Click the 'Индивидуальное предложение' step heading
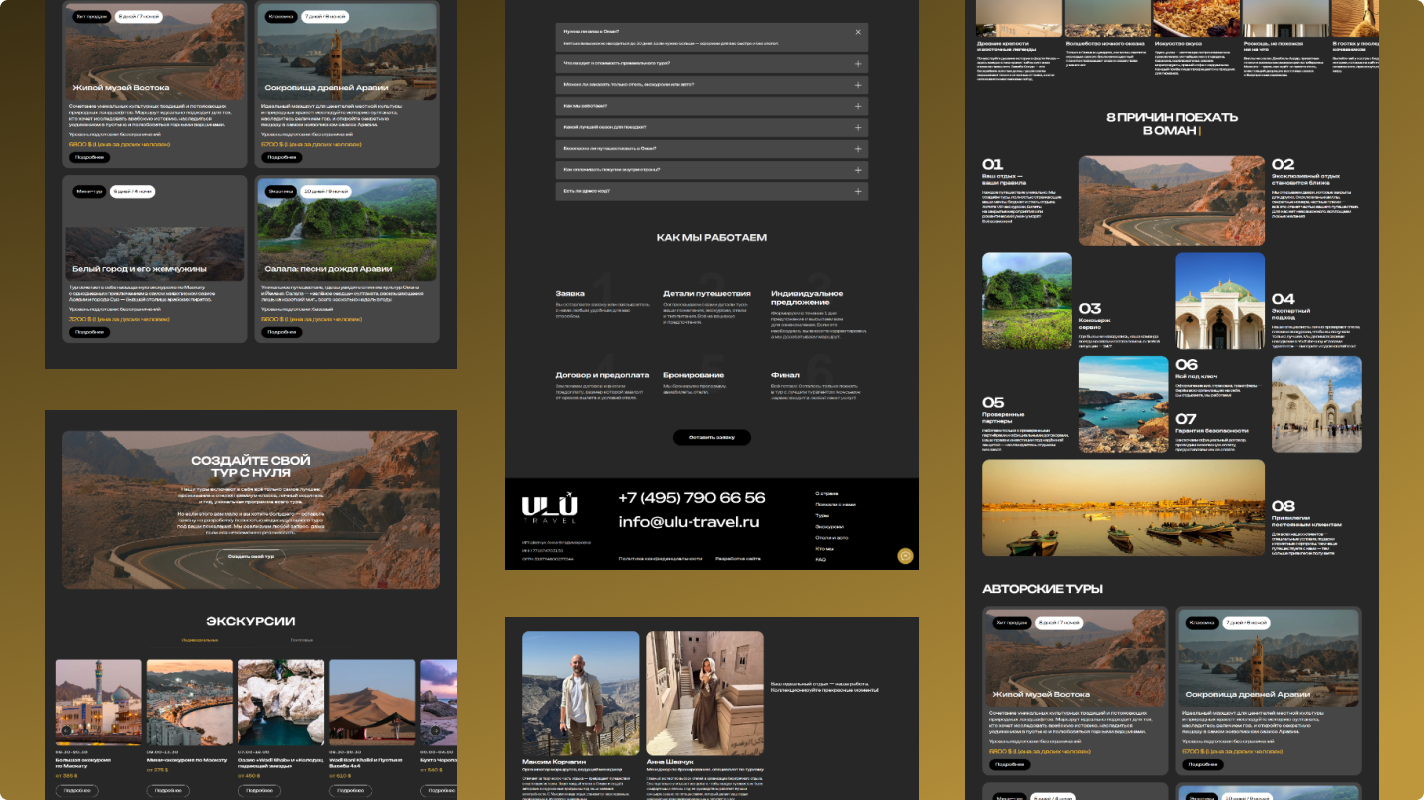This screenshot has width=1424, height=800. [x=807, y=298]
